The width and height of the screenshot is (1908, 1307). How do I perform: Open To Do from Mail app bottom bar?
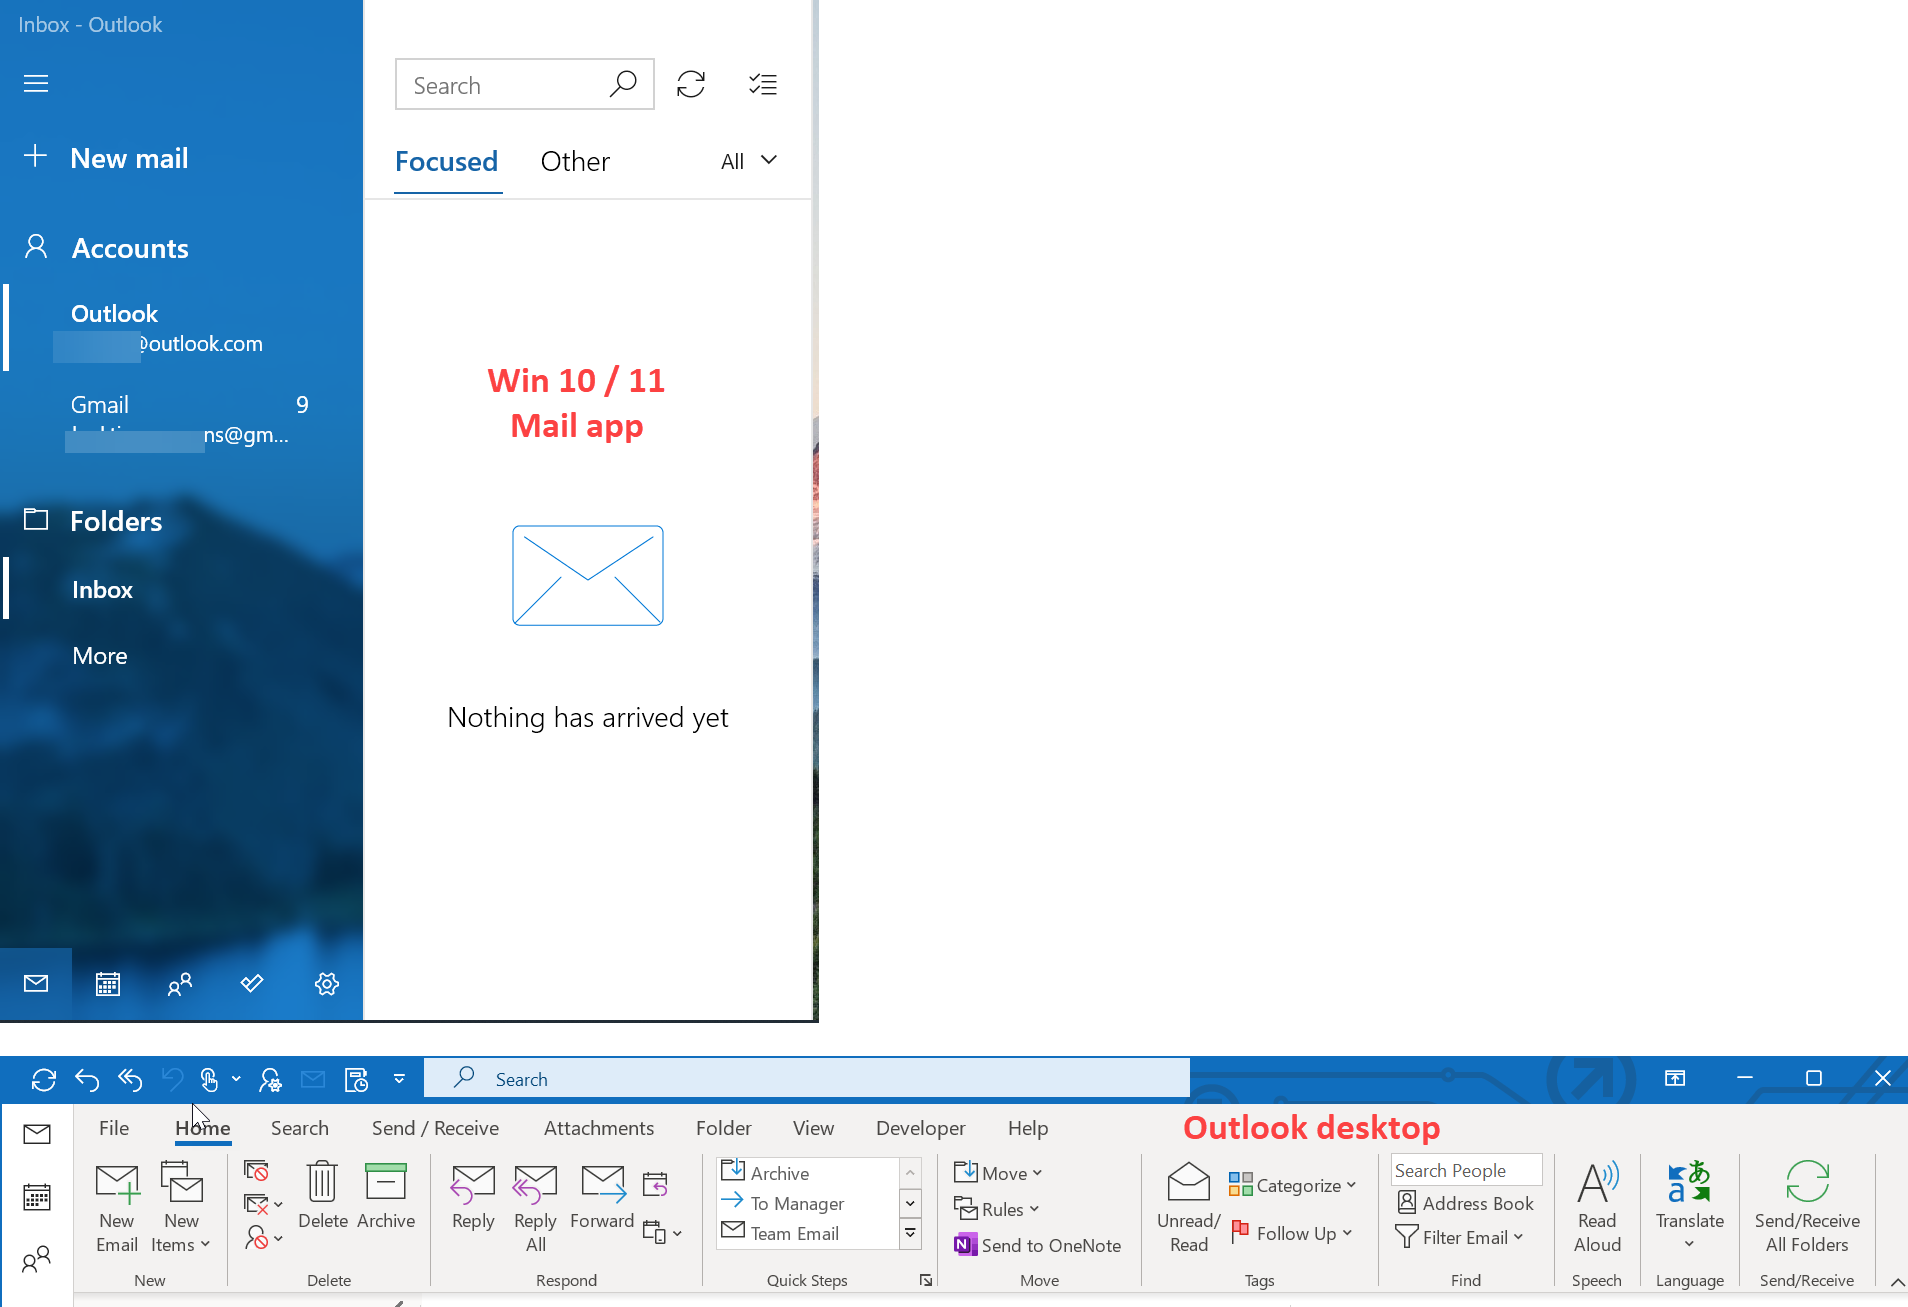252,984
